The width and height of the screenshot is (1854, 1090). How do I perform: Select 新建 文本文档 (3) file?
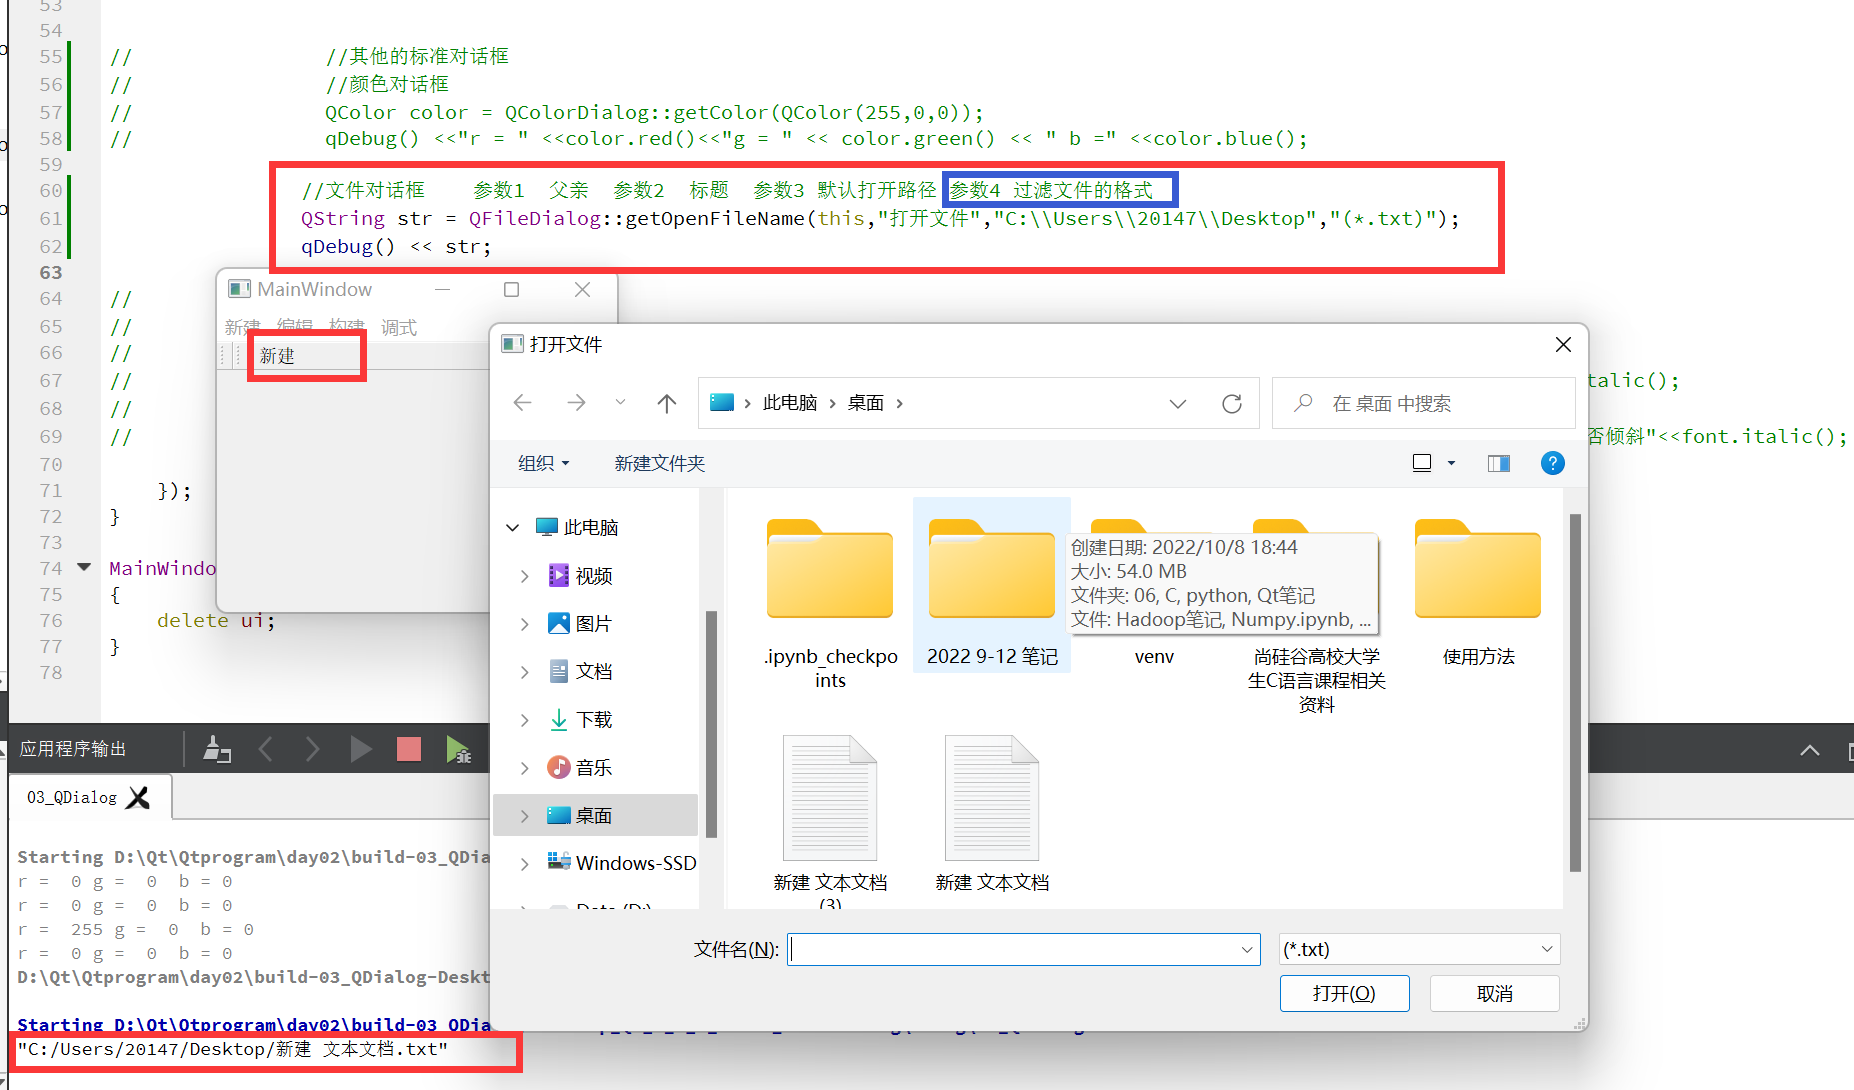830,820
